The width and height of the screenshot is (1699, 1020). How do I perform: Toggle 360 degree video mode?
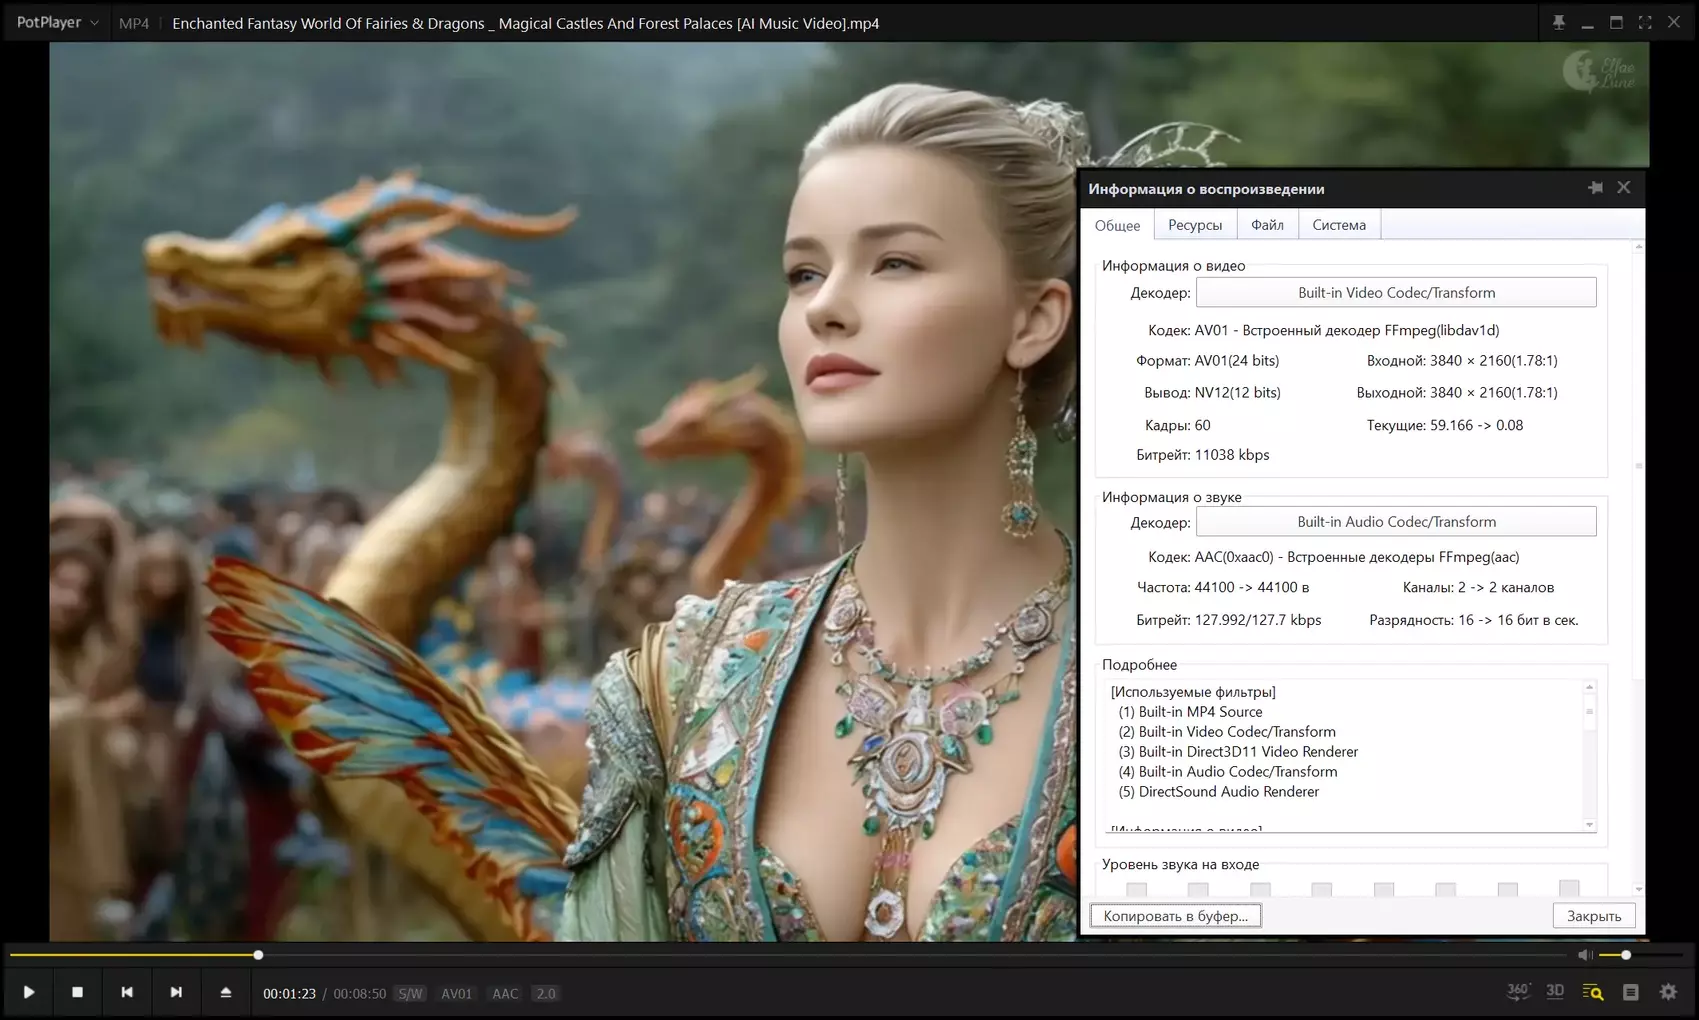[1518, 991]
